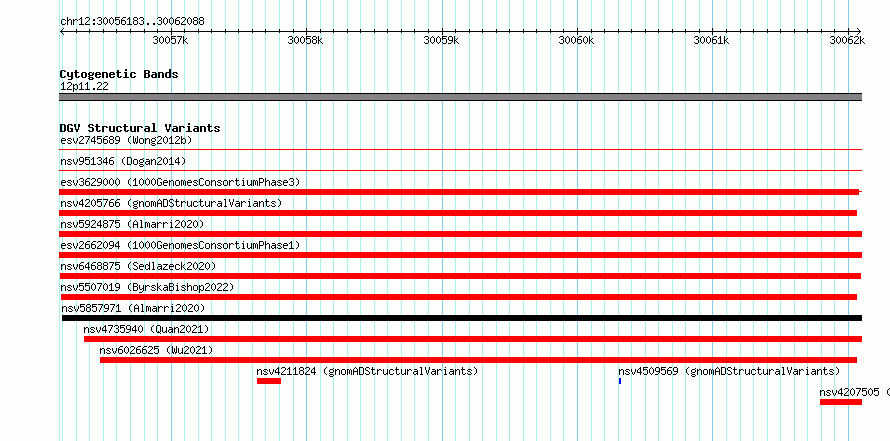Select the nsv5857971 (Almarri2020) label

[133, 308]
